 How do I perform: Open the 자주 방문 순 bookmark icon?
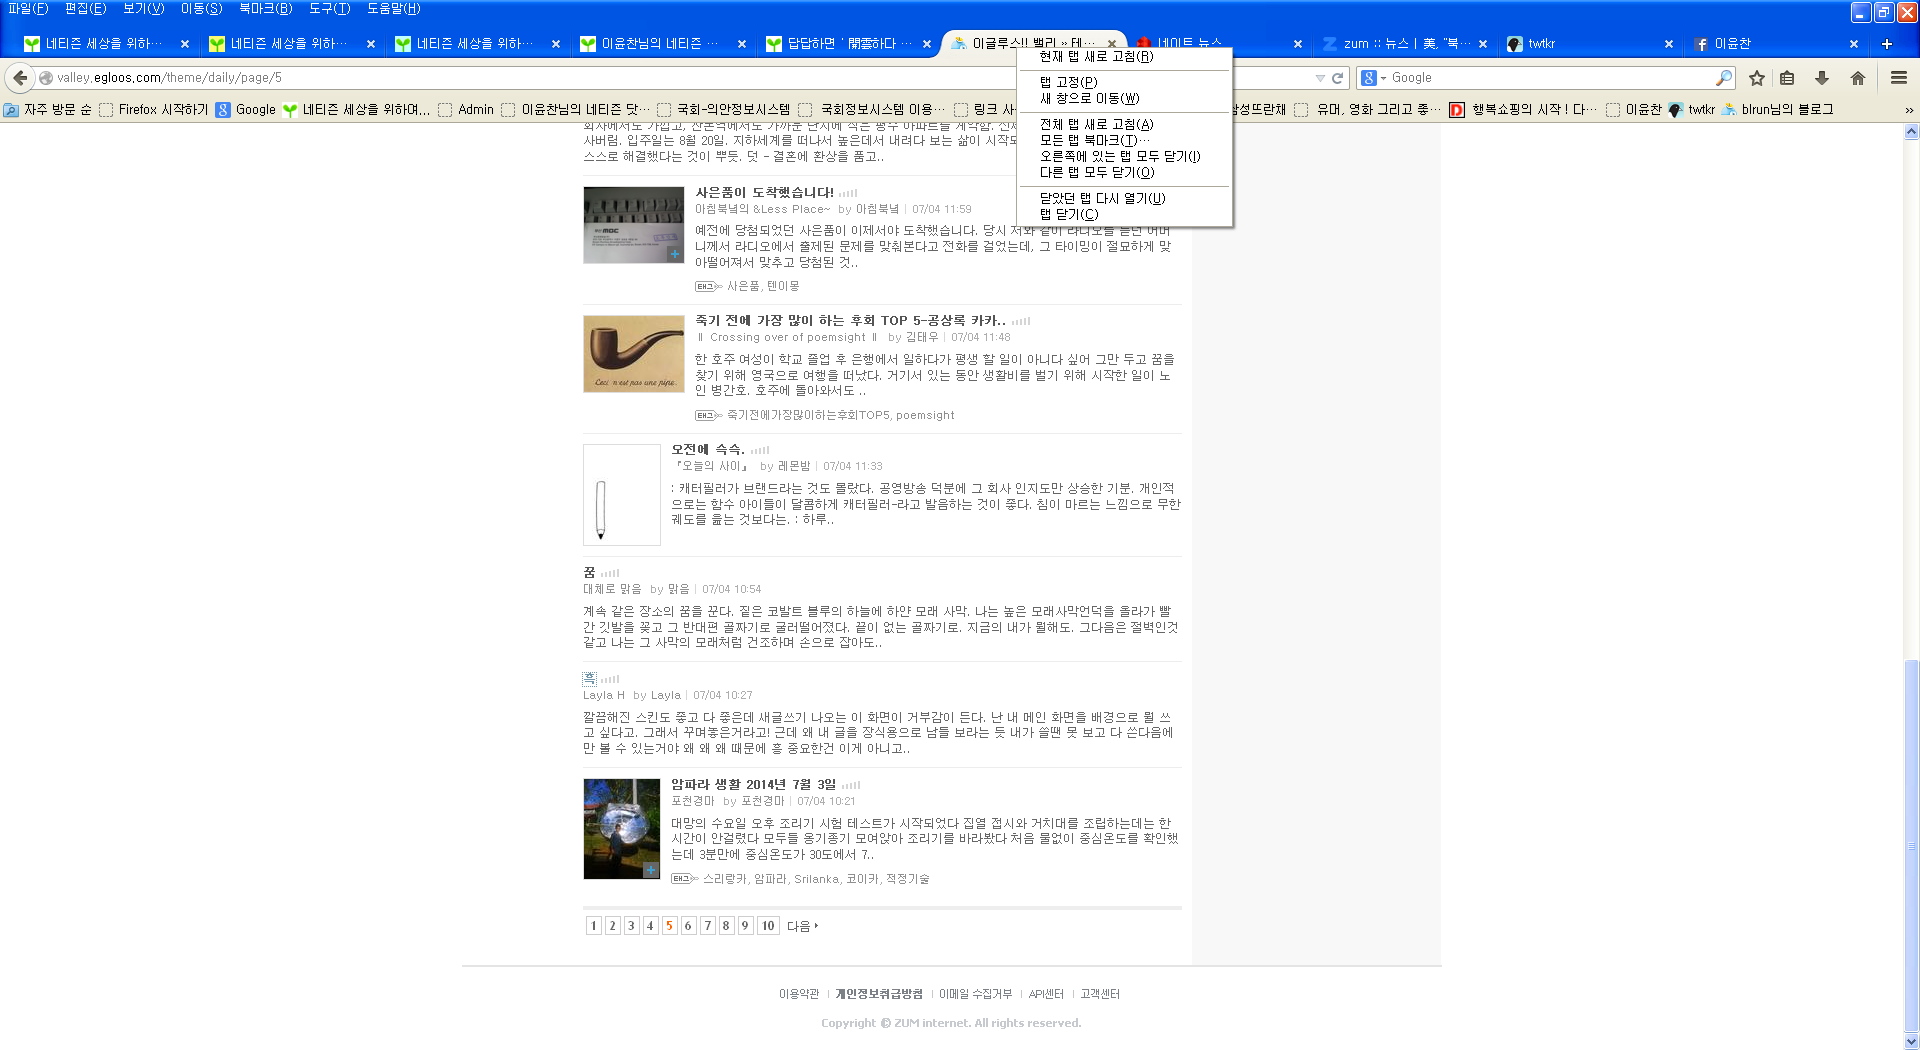(x=48, y=110)
